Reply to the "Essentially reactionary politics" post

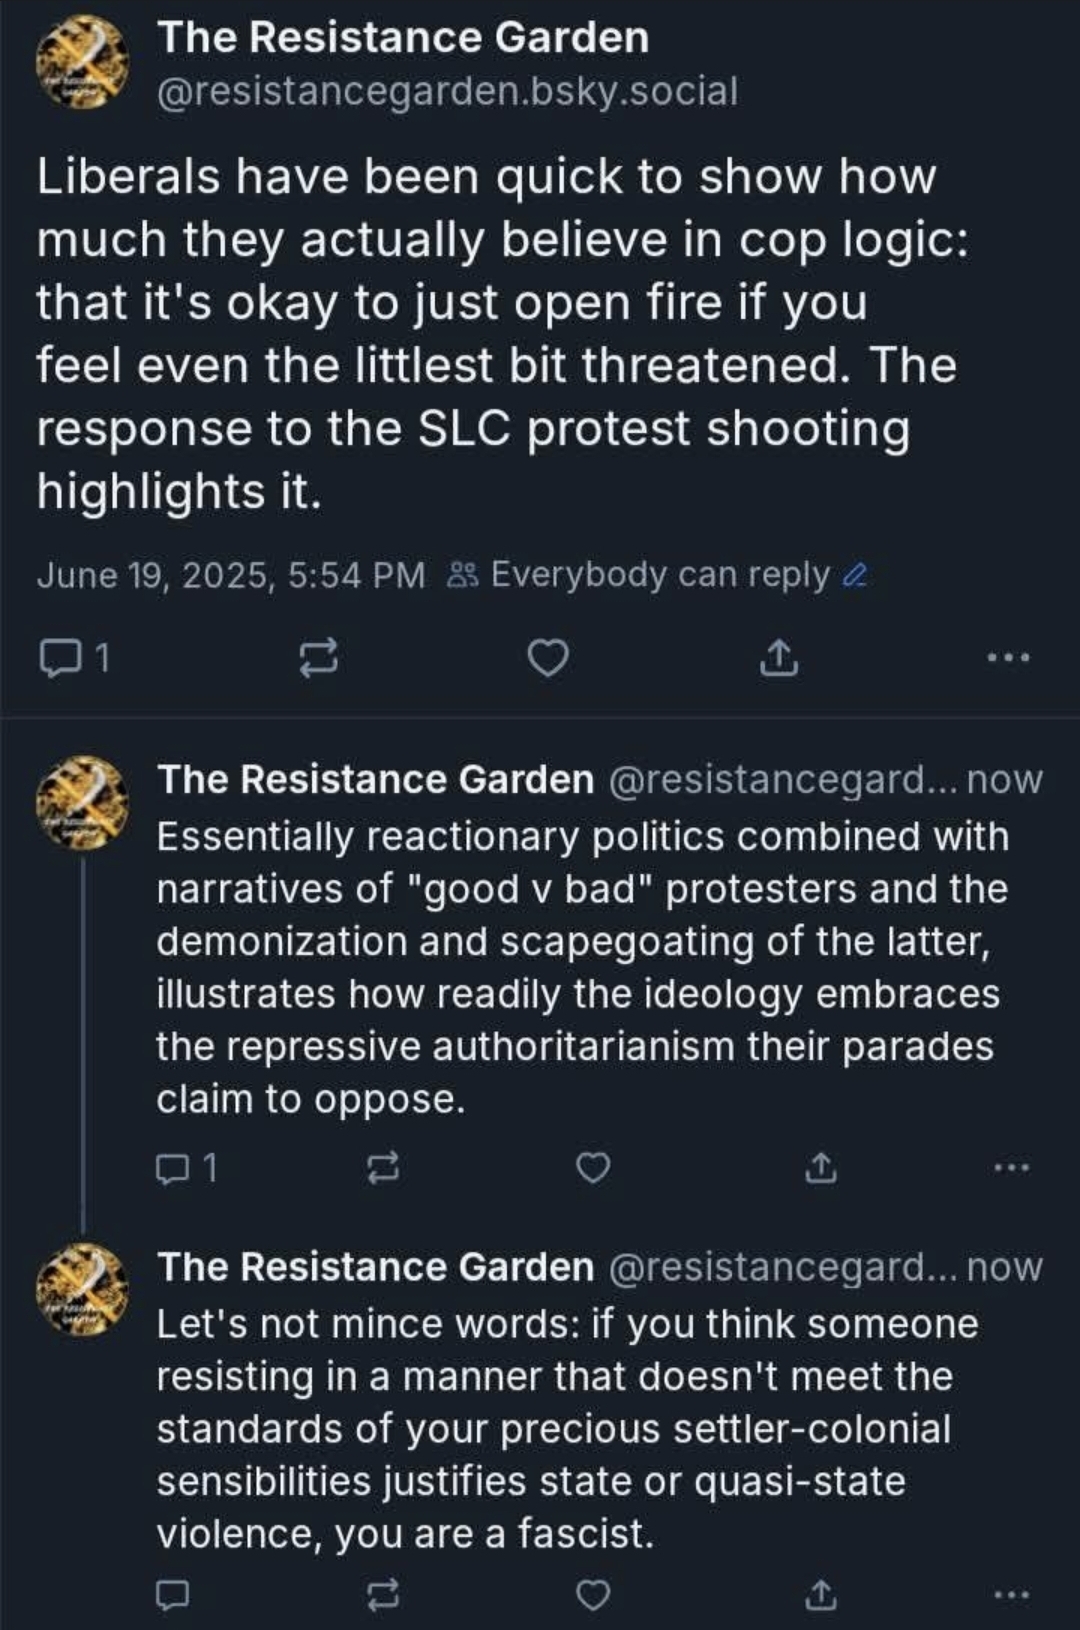point(173,1167)
